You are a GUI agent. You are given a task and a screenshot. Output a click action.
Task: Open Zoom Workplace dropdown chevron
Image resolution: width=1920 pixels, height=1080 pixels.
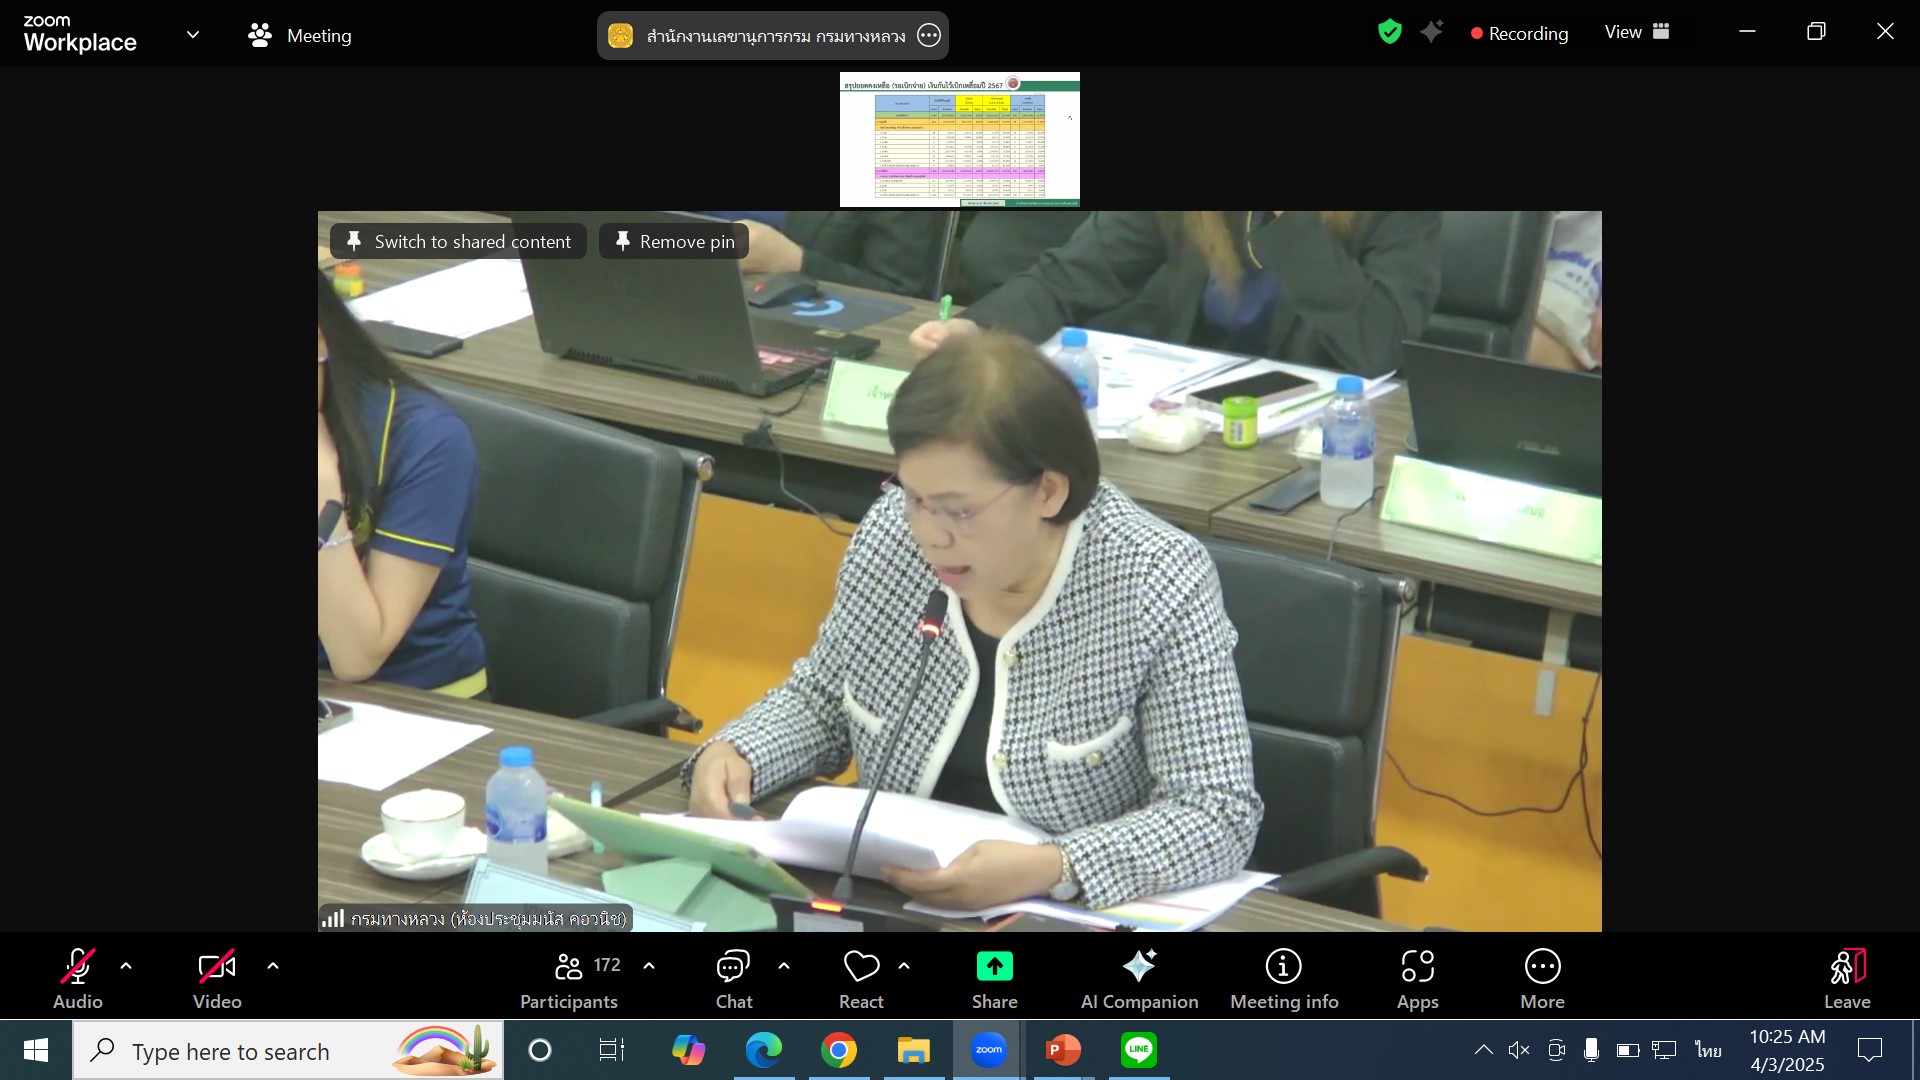[193, 35]
